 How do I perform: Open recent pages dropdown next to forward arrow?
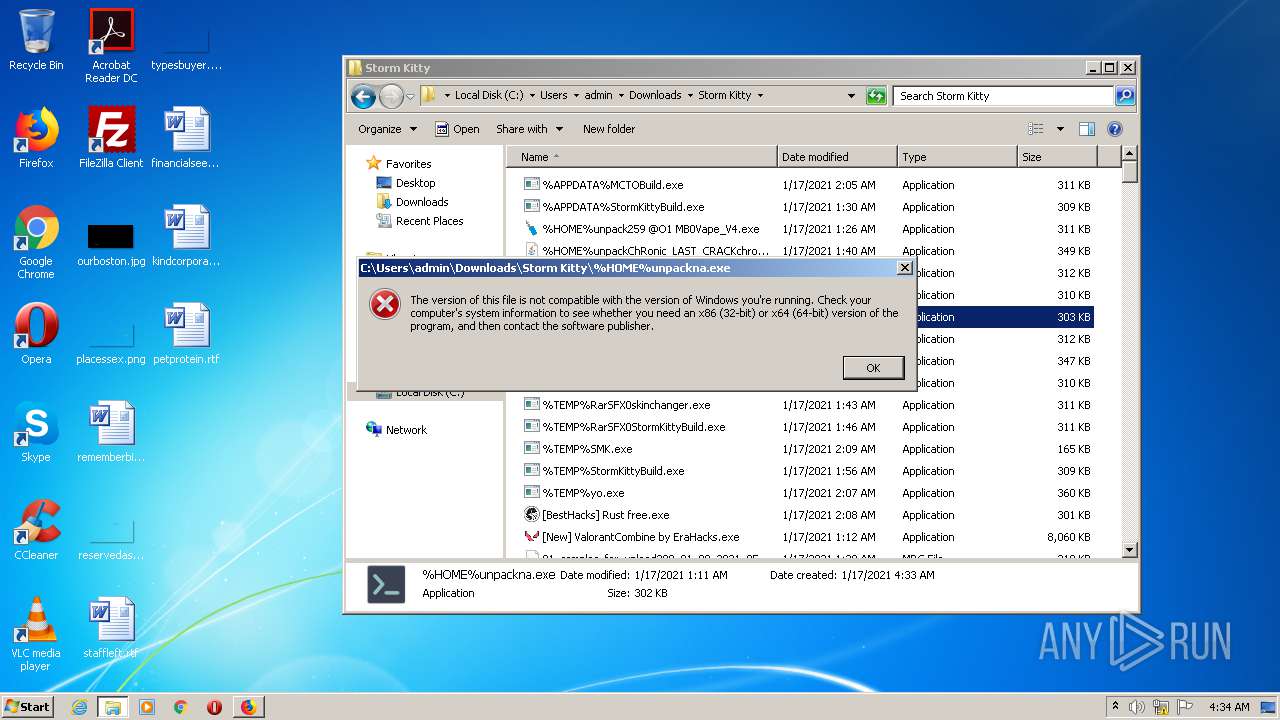pos(410,97)
